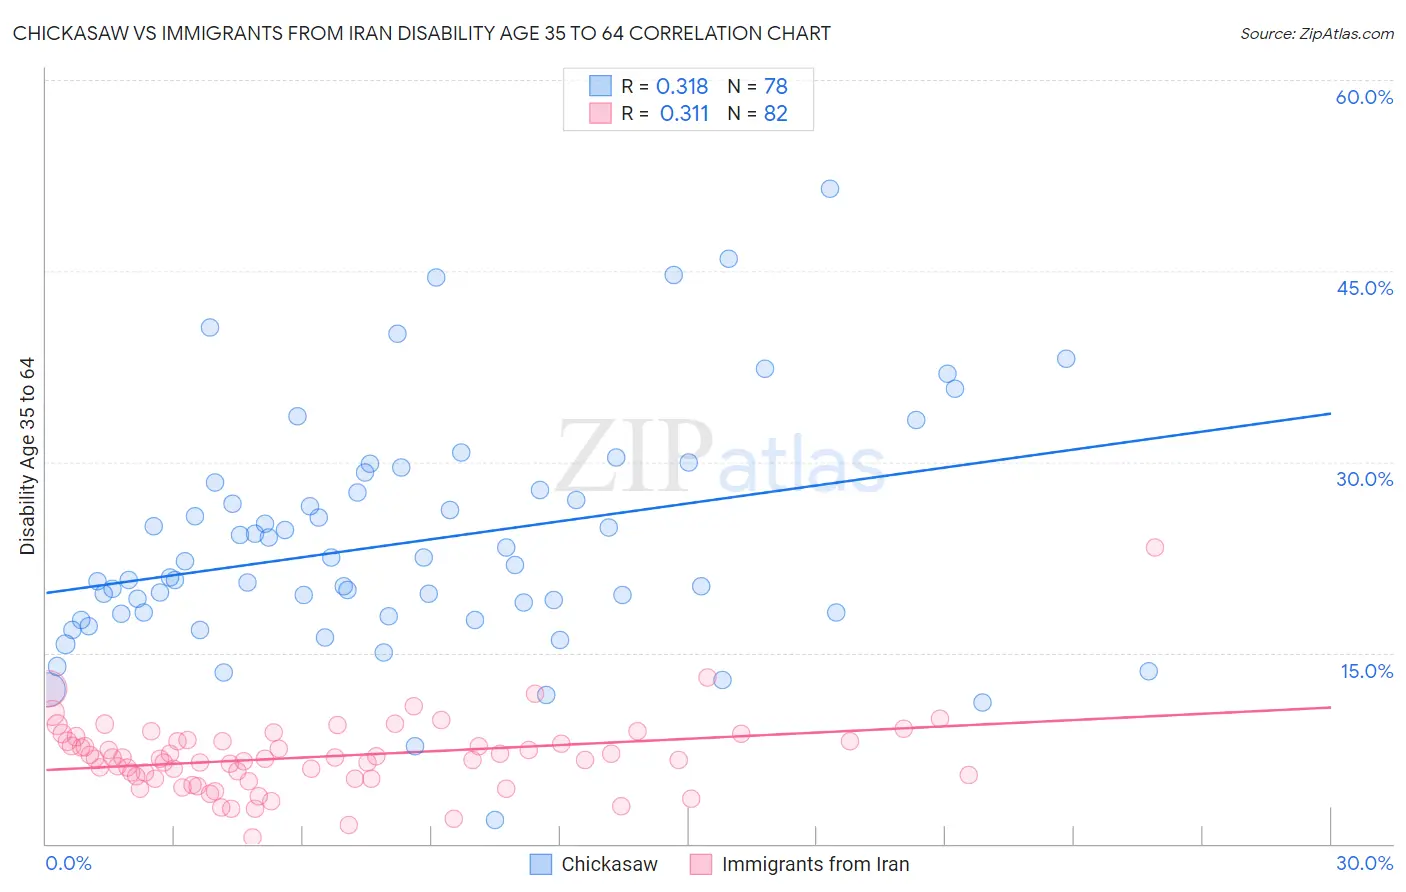Select the Chickasaw legend label
1406x892 pixels.
(x=610, y=864)
